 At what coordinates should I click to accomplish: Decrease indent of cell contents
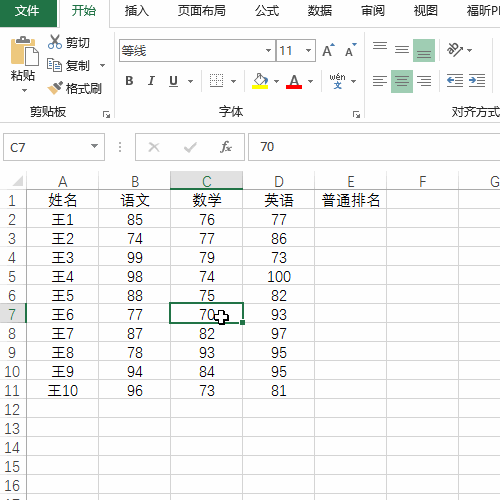[455, 81]
